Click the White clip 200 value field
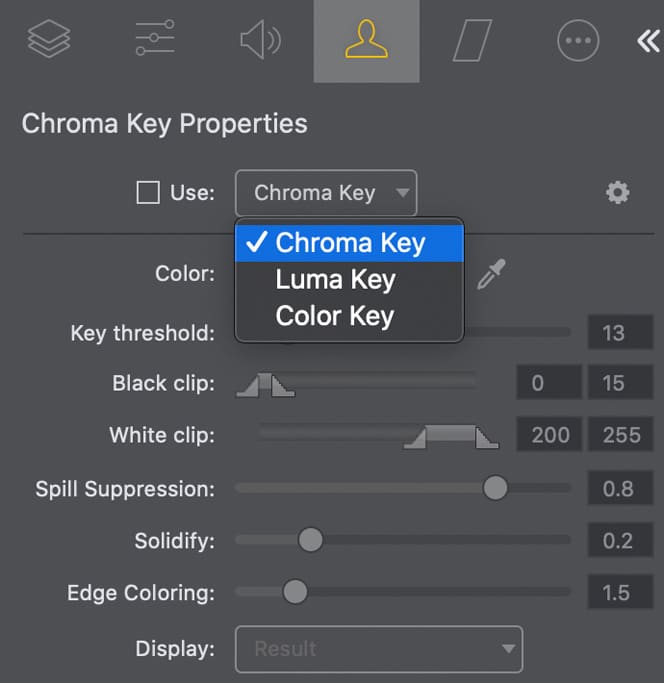 click(x=550, y=436)
